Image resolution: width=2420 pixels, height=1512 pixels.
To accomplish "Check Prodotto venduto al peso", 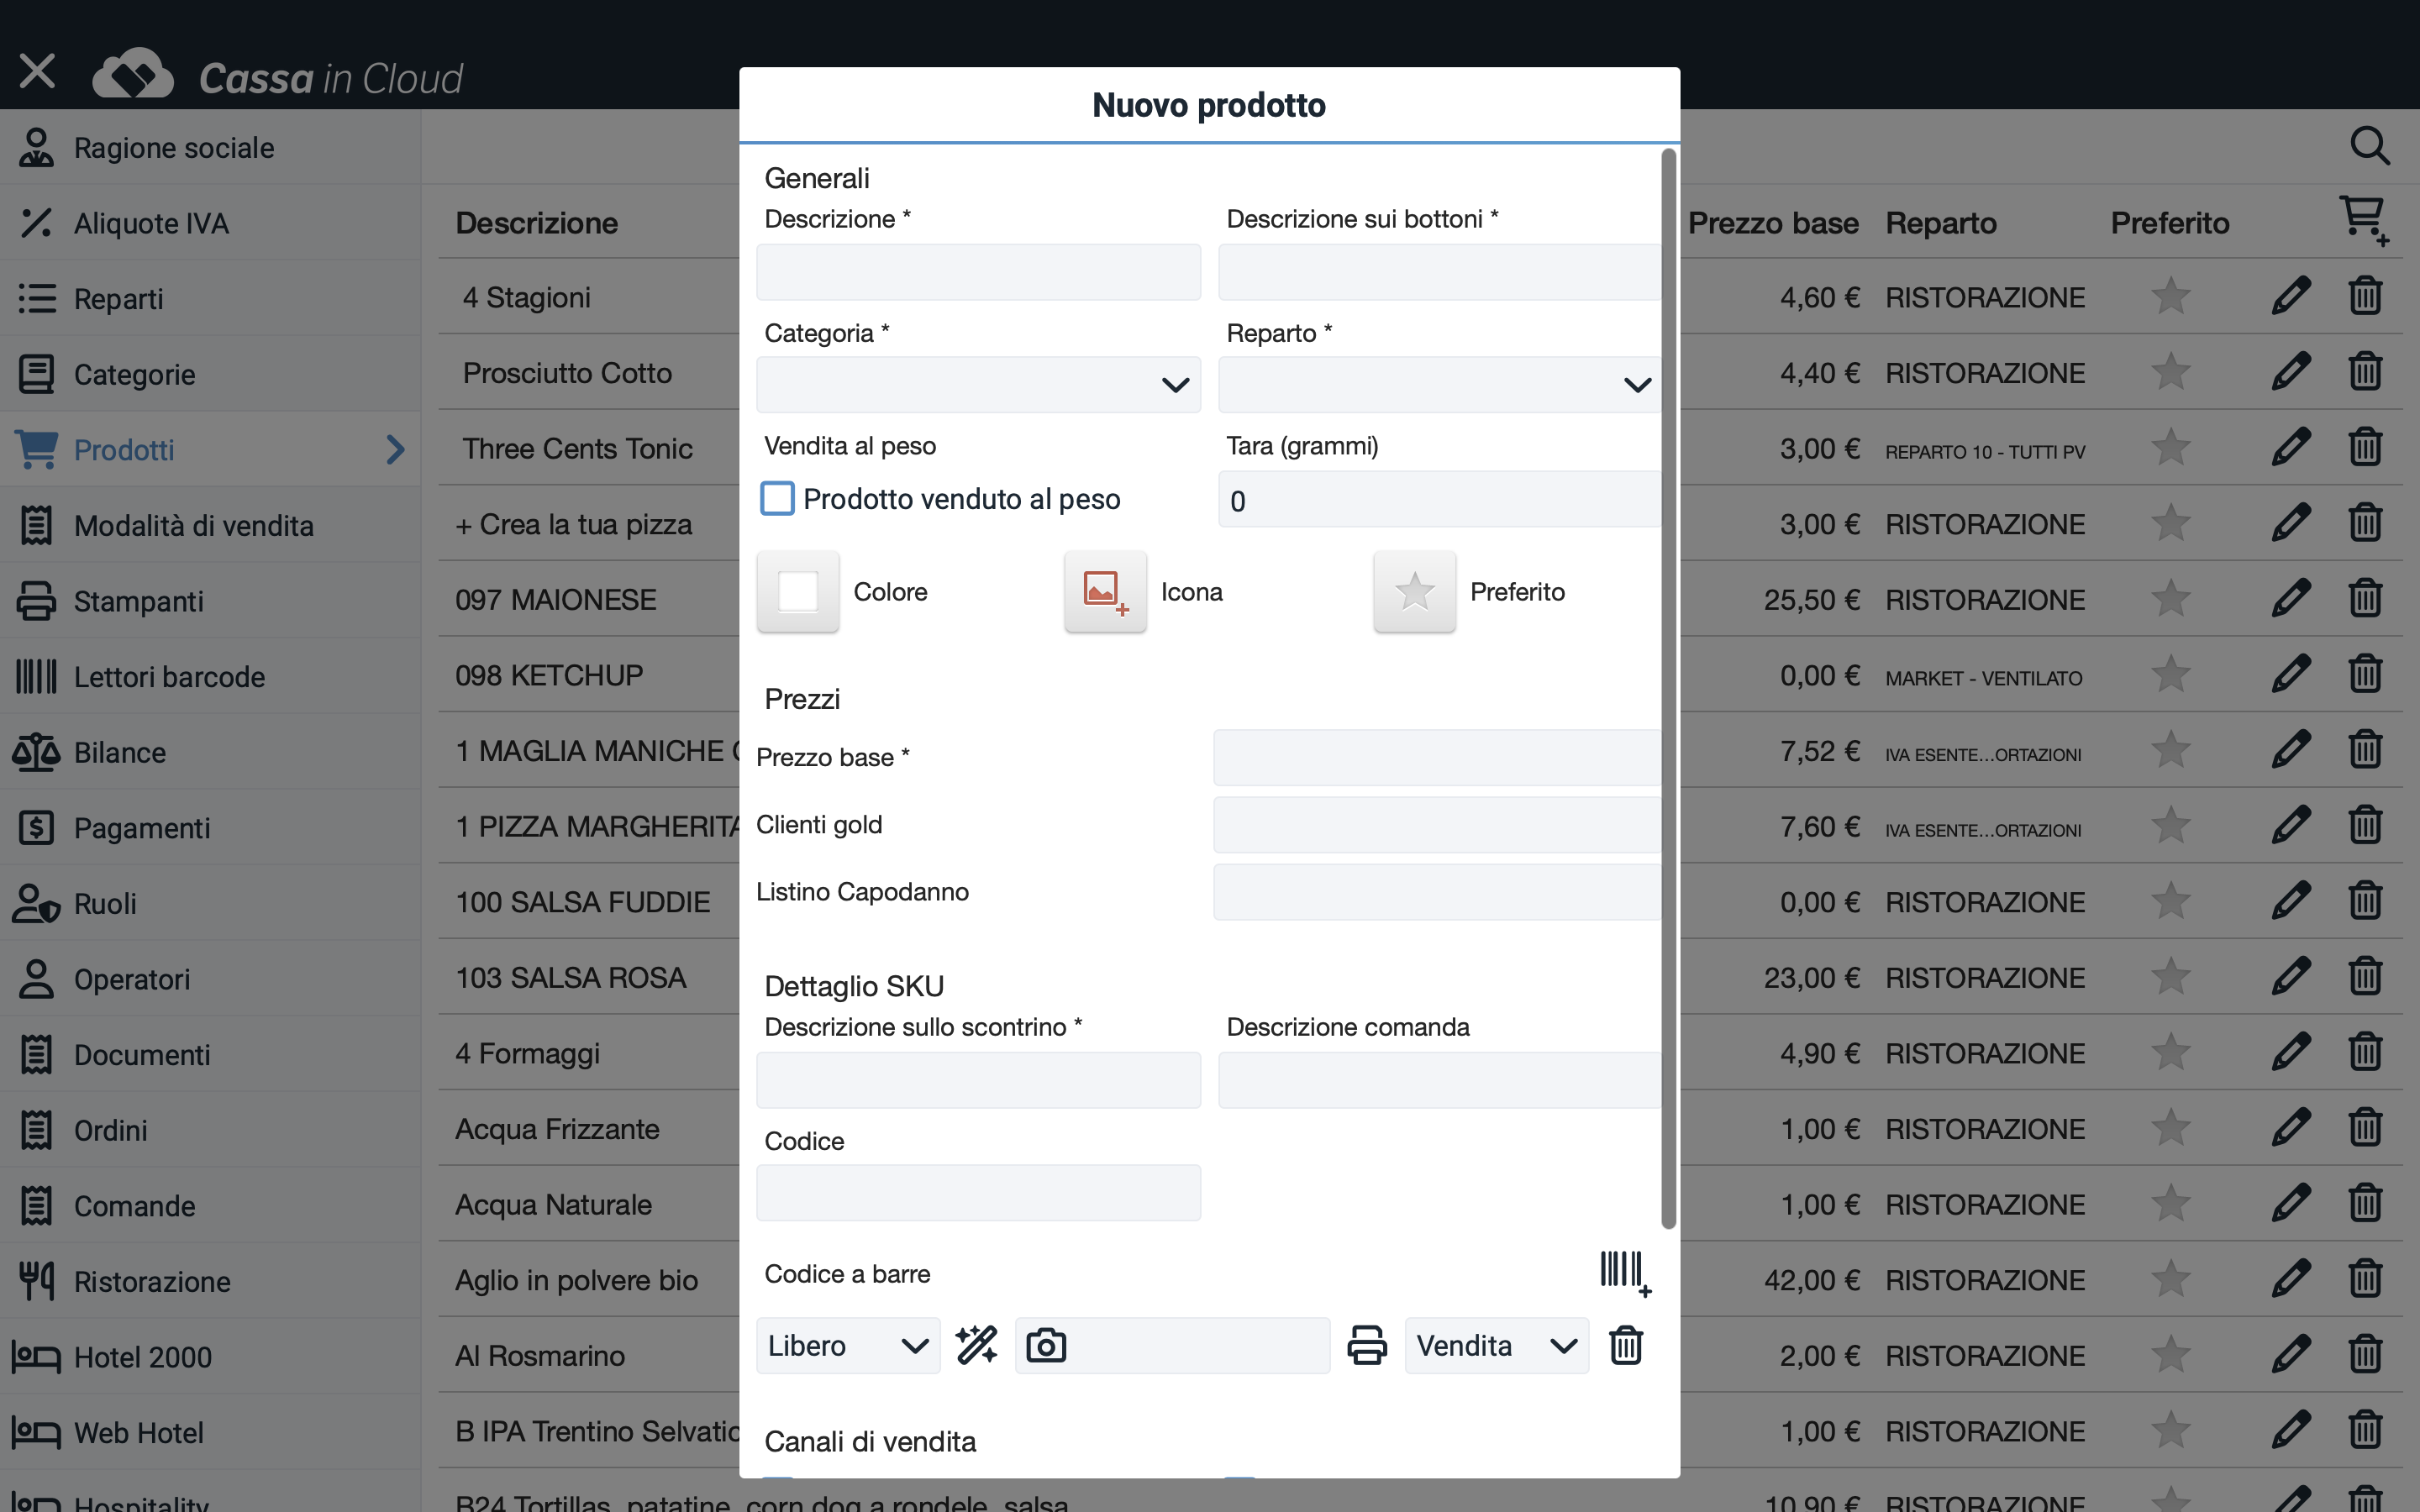I will coord(777,498).
